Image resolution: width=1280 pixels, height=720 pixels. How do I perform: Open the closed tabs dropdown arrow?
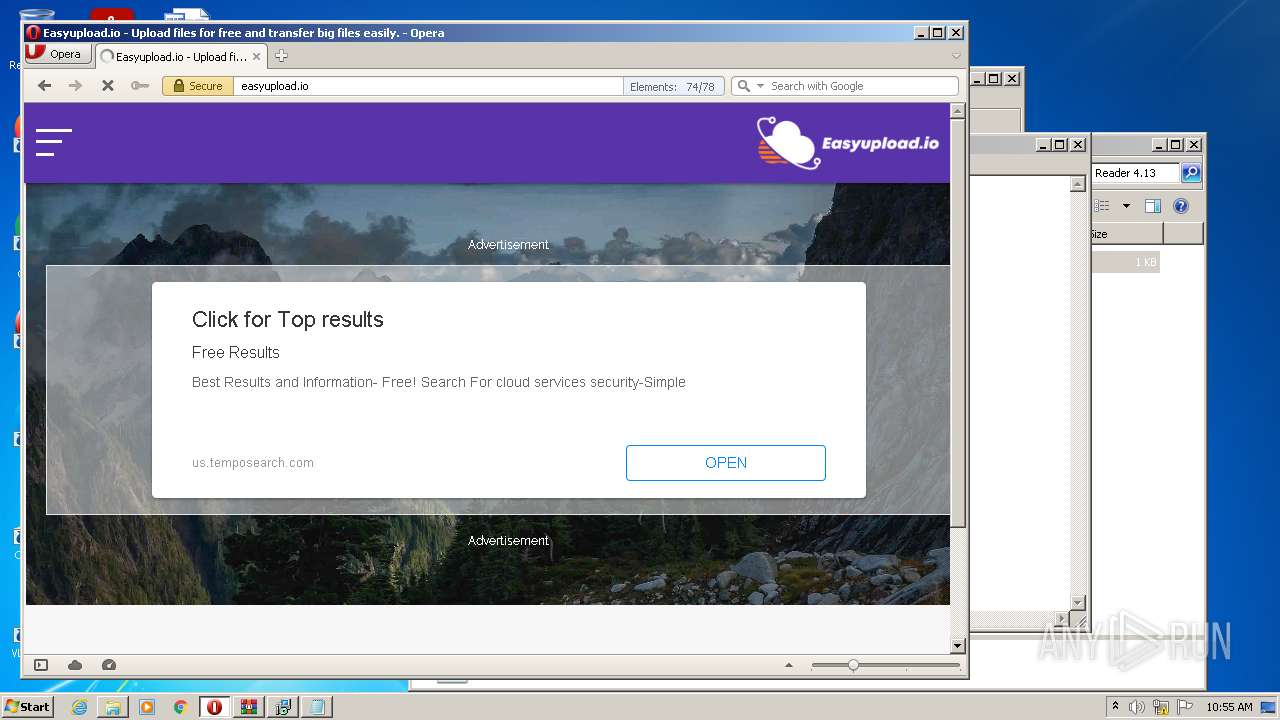point(956,56)
